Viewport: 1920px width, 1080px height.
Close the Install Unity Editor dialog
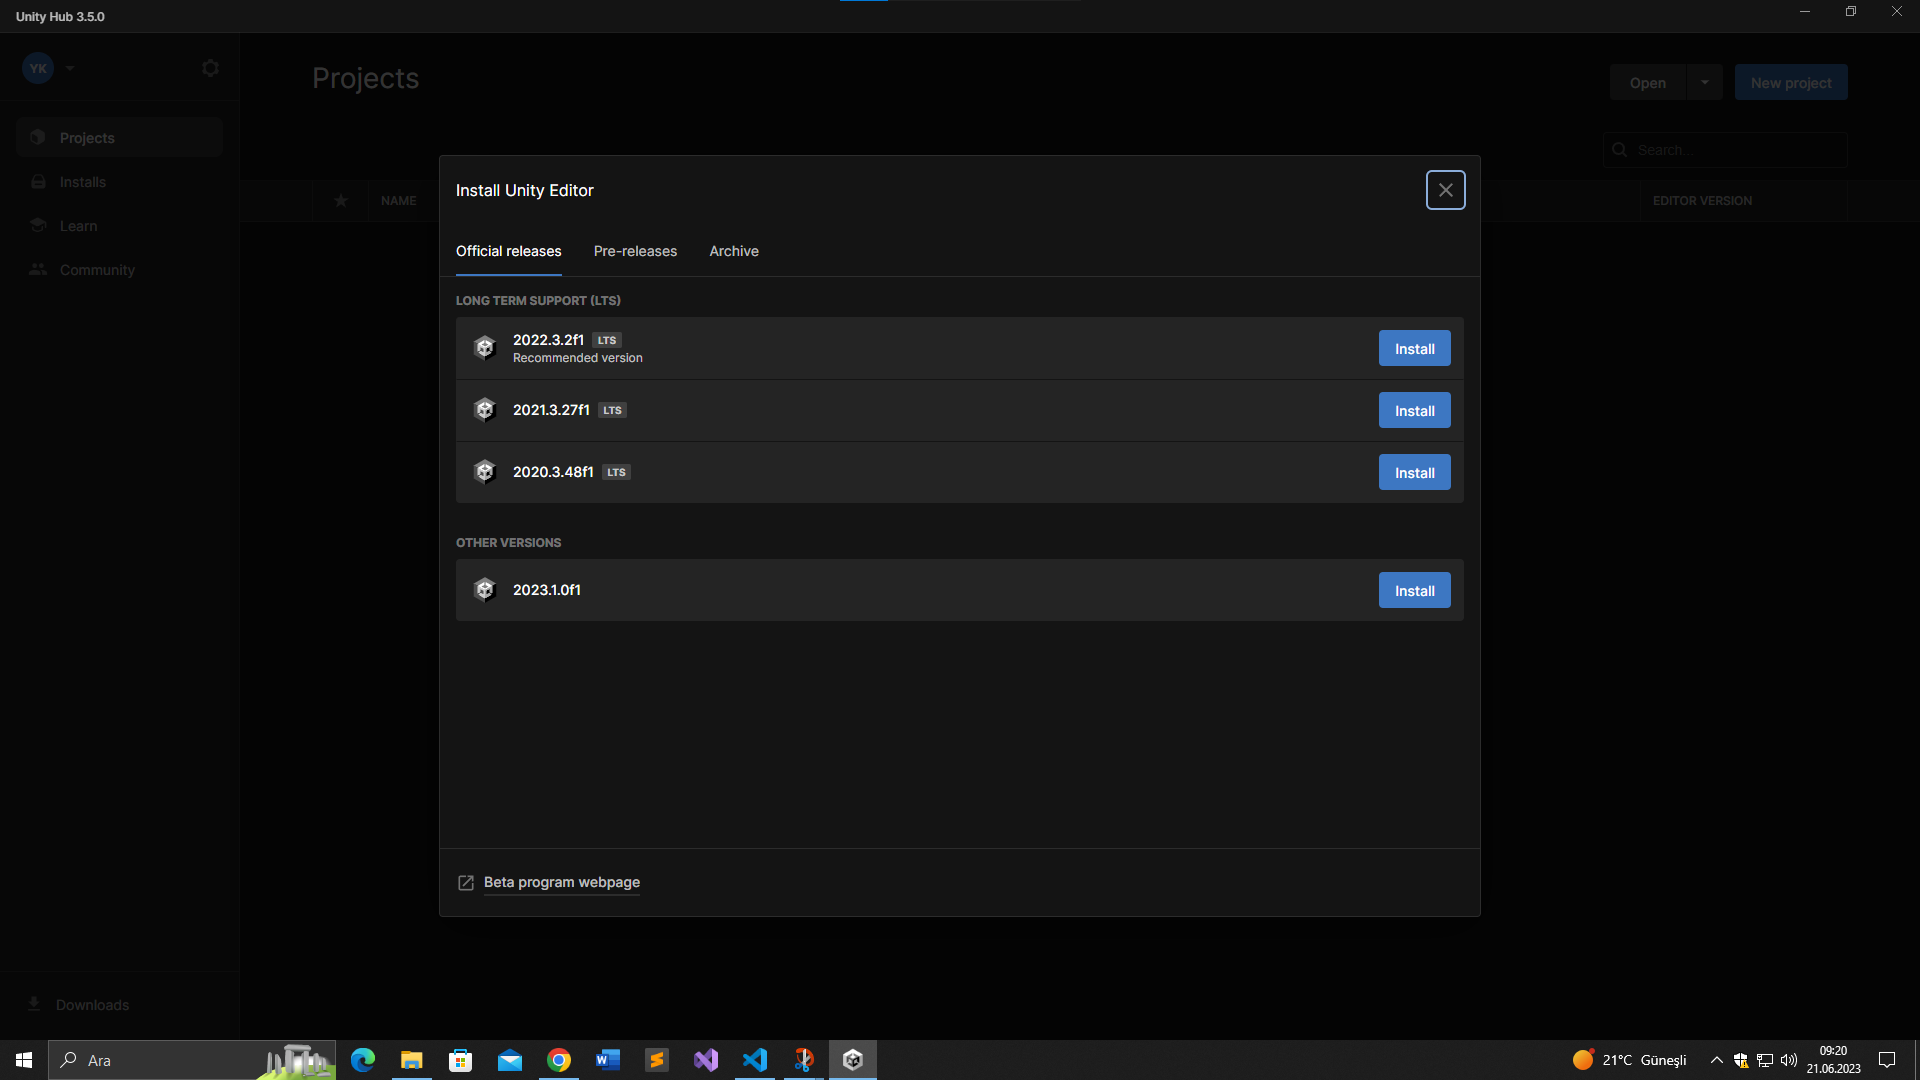click(1445, 190)
